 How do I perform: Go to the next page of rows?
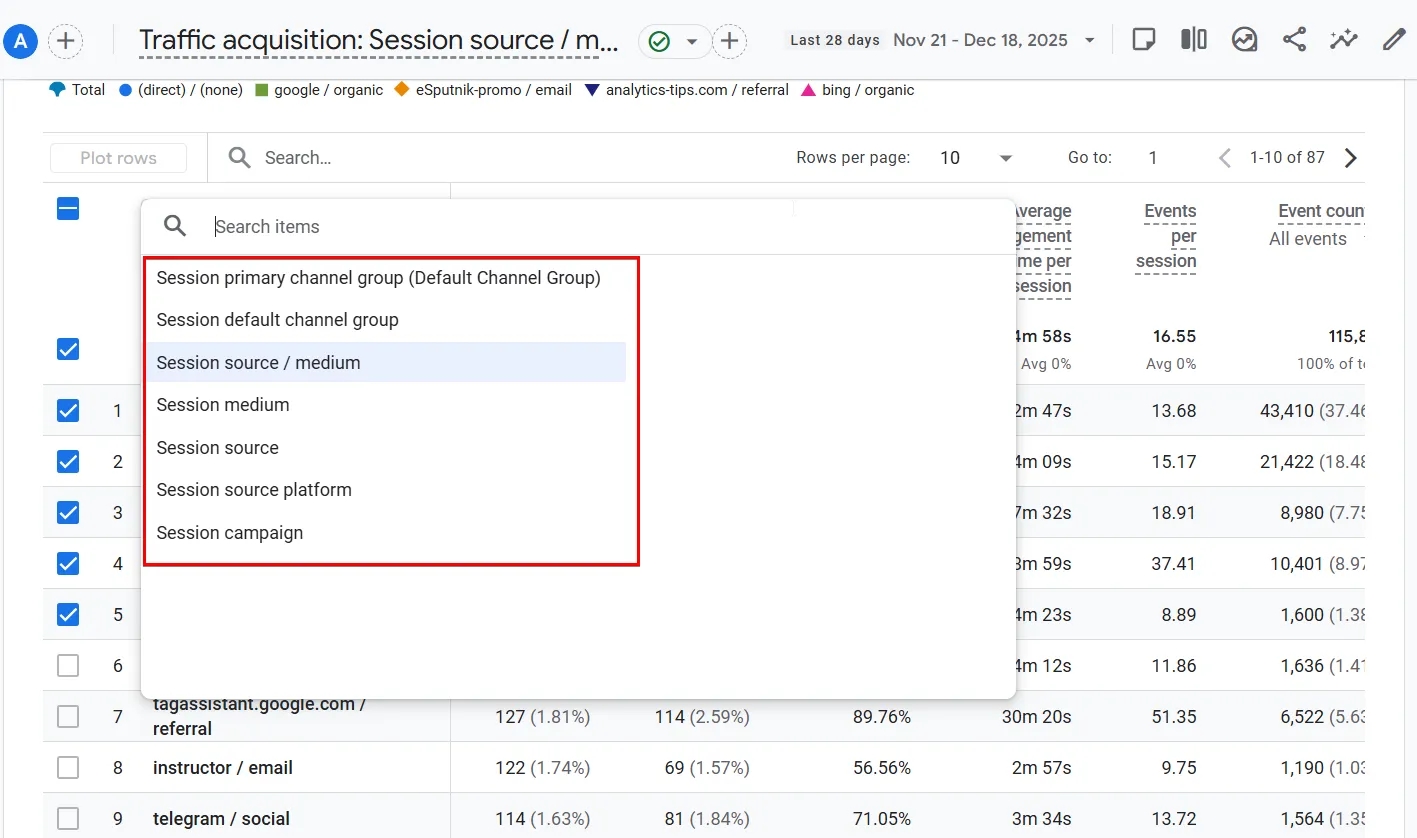(x=1351, y=158)
